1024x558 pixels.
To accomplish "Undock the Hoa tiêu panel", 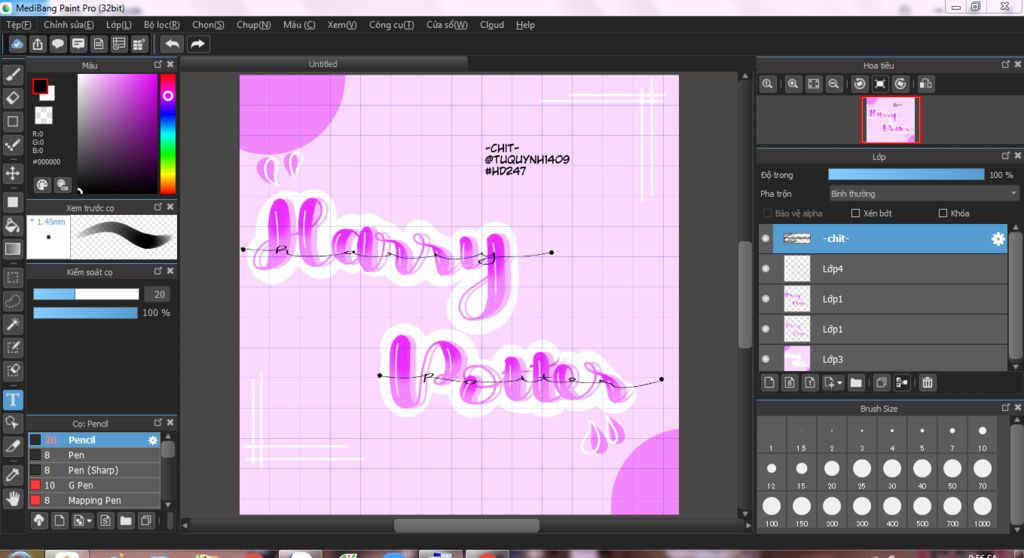I will pyautogui.click(x=1006, y=65).
